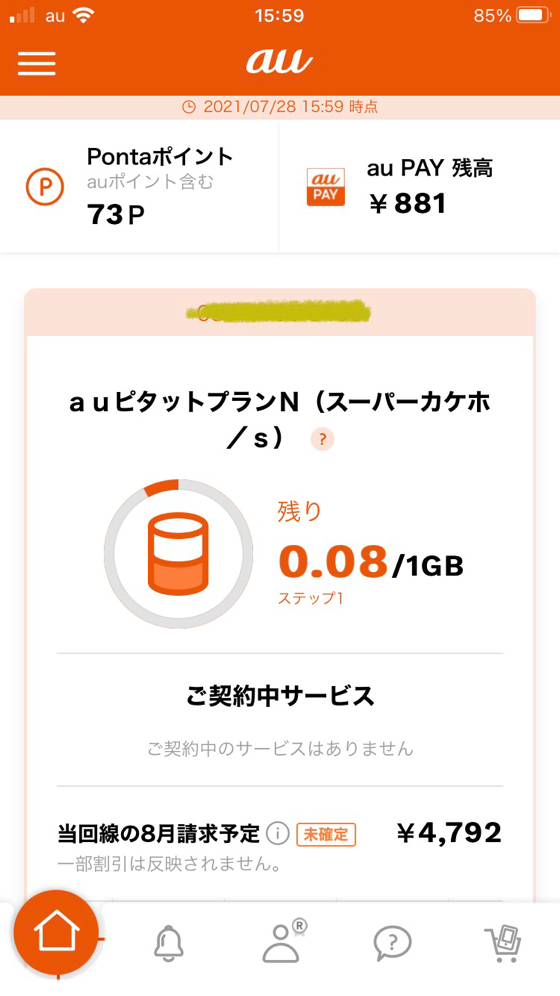Tap the circular data usage gauge ring
The width and height of the screenshot is (560, 996).
(x=178, y=554)
